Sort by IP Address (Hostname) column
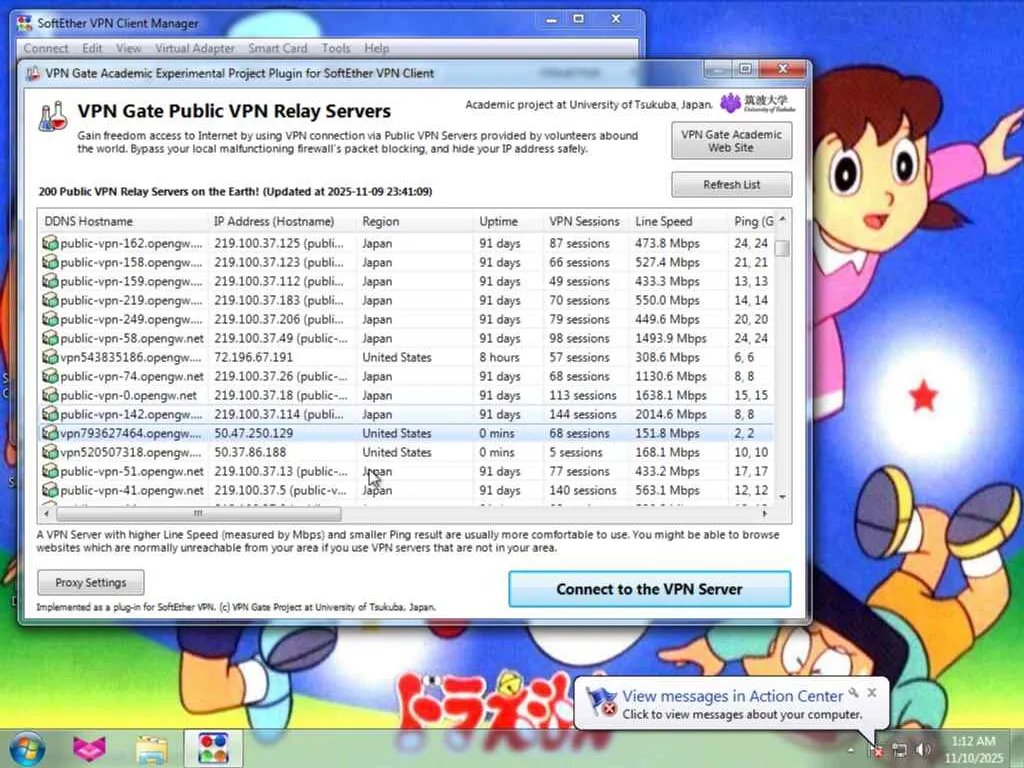Viewport: 1024px width, 768px height. (282, 221)
